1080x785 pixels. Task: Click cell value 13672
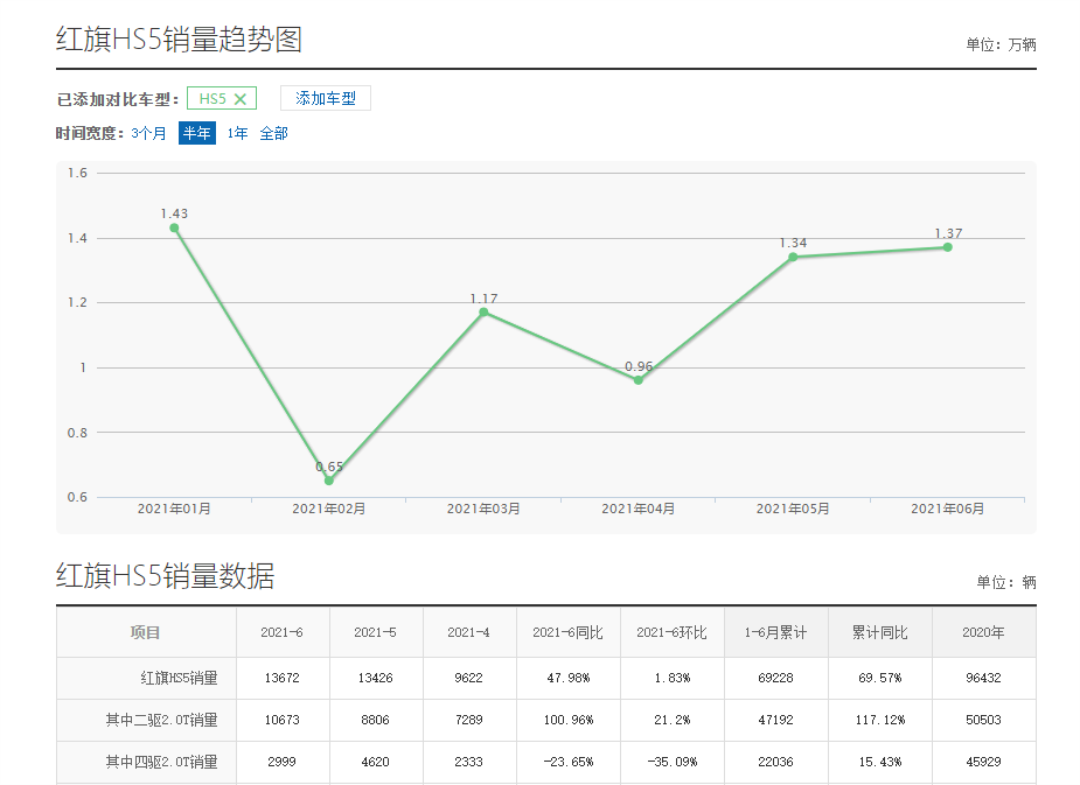pos(282,678)
